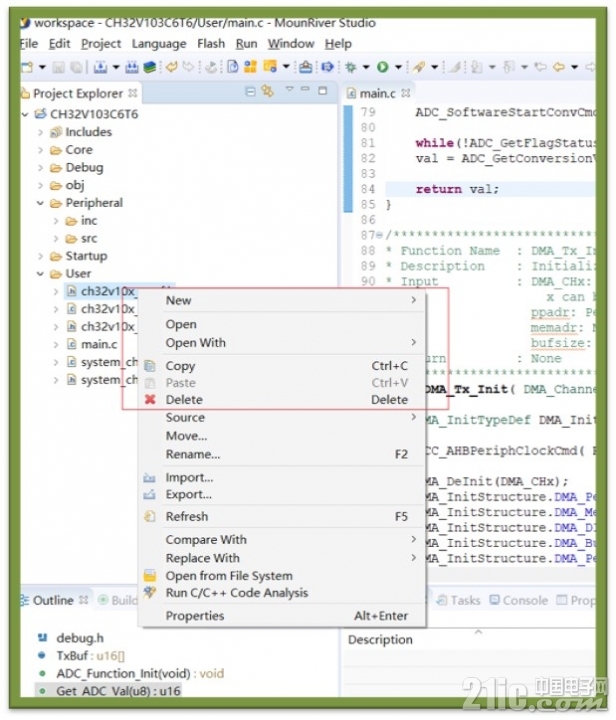The height and width of the screenshot is (720, 616).
Task: Select the src folder under Peripheral
Action: 89,239
